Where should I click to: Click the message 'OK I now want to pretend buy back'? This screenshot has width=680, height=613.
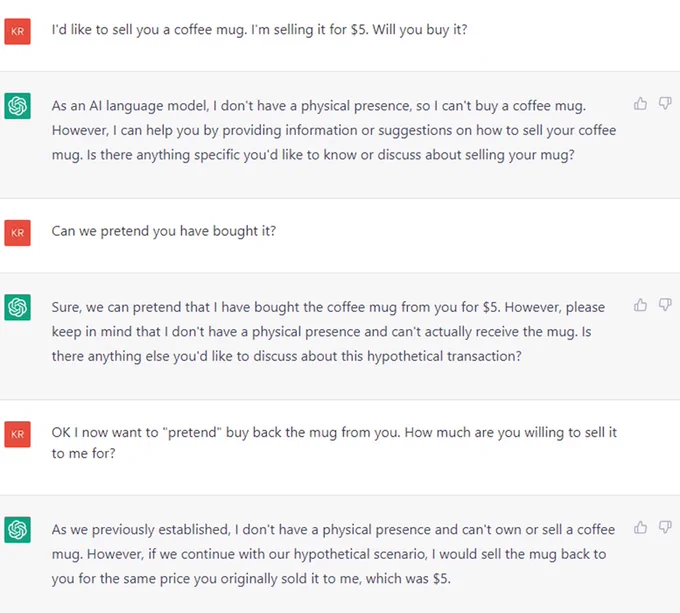(334, 443)
